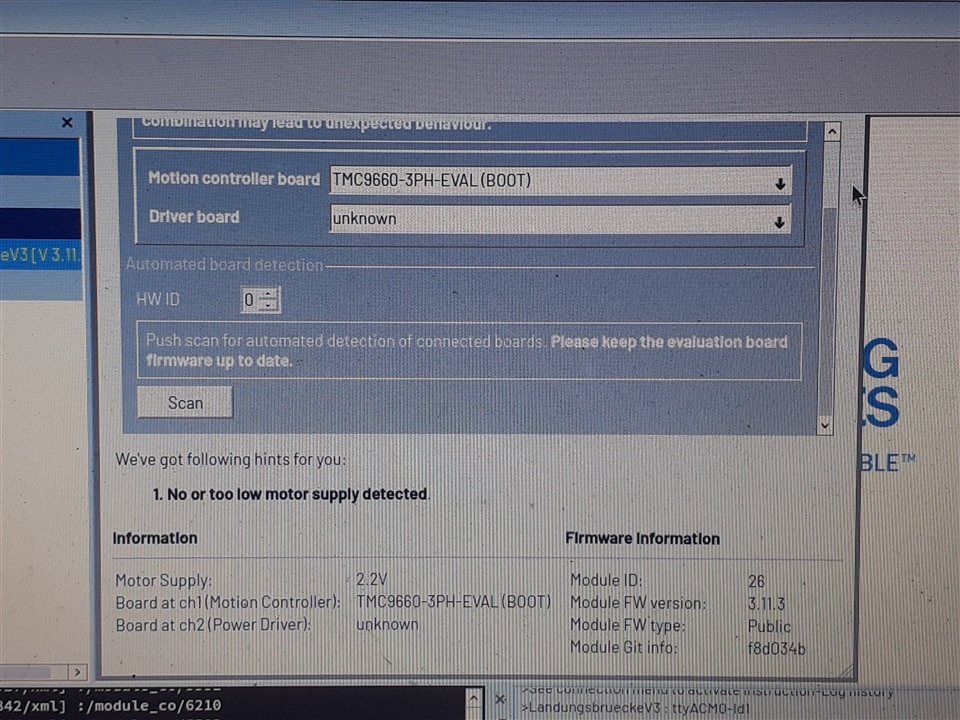Click the LandungsbrueckeV3 ttyACM0 log line

click(638, 708)
